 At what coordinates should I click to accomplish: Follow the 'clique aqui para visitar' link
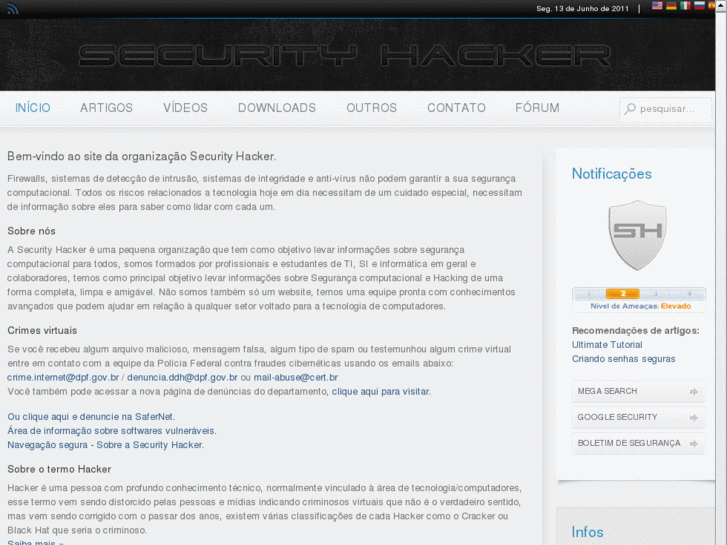click(380, 391)
